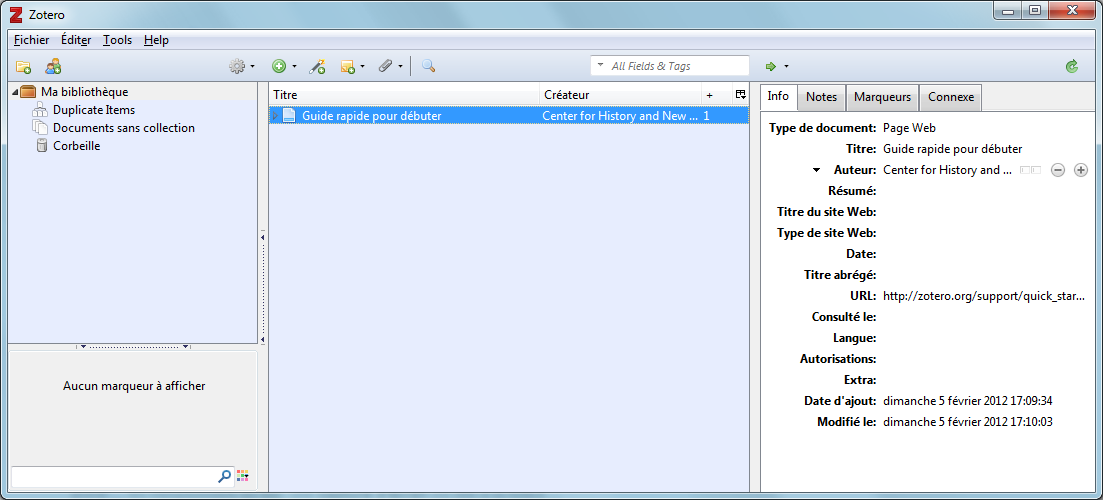The height and width of the screenshot is (500, 1103).
Task: Click the paperclip attachment icon
Action: 385,66
